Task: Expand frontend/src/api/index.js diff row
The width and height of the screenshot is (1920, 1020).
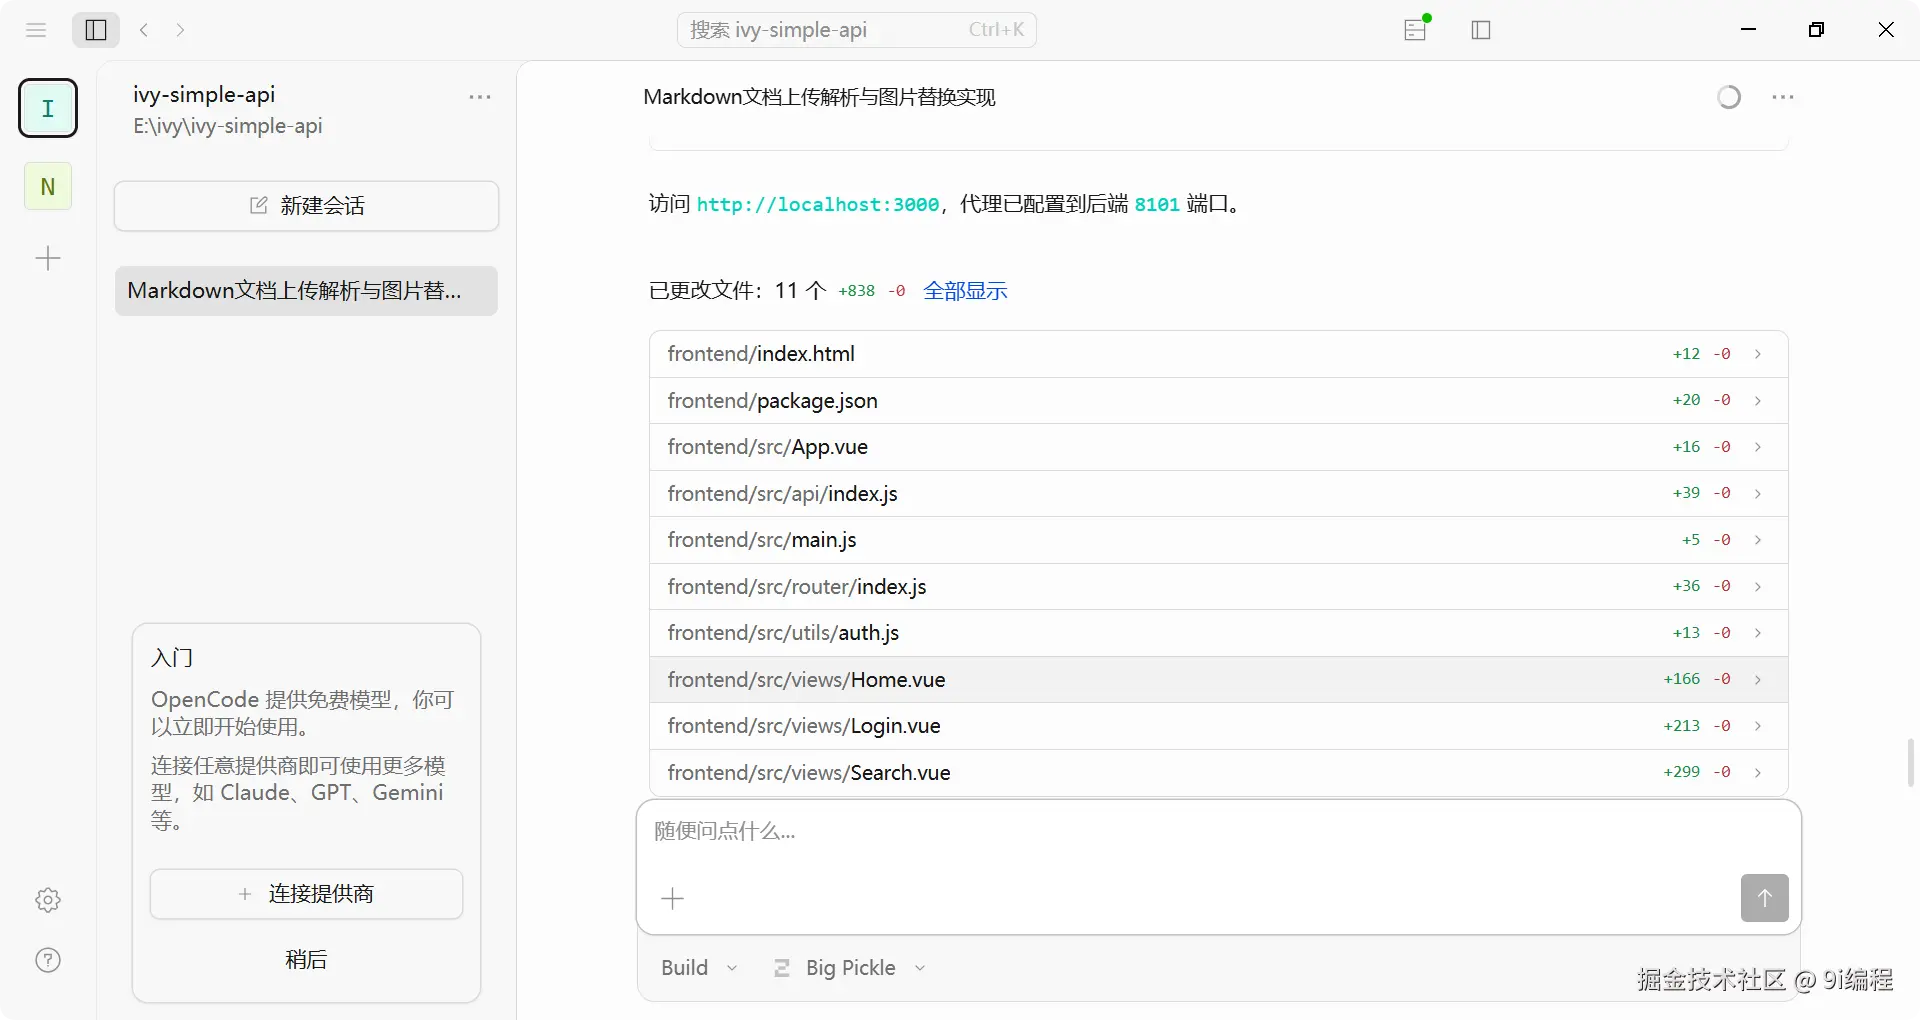Action: point(1218,494)
